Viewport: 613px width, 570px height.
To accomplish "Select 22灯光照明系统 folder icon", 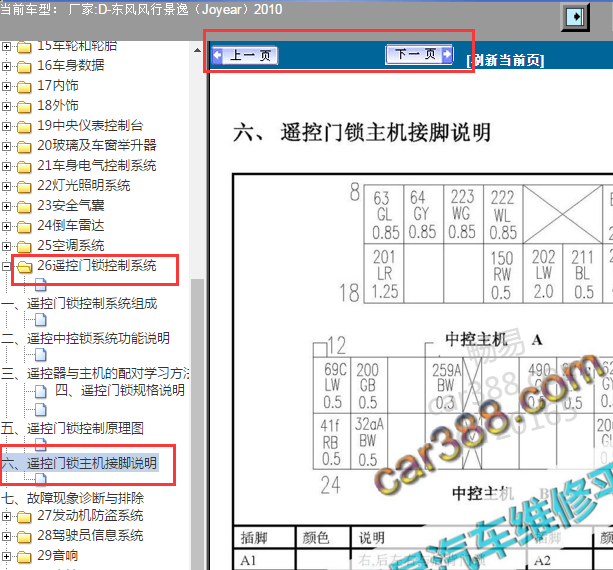I will [x=24, y=186].
